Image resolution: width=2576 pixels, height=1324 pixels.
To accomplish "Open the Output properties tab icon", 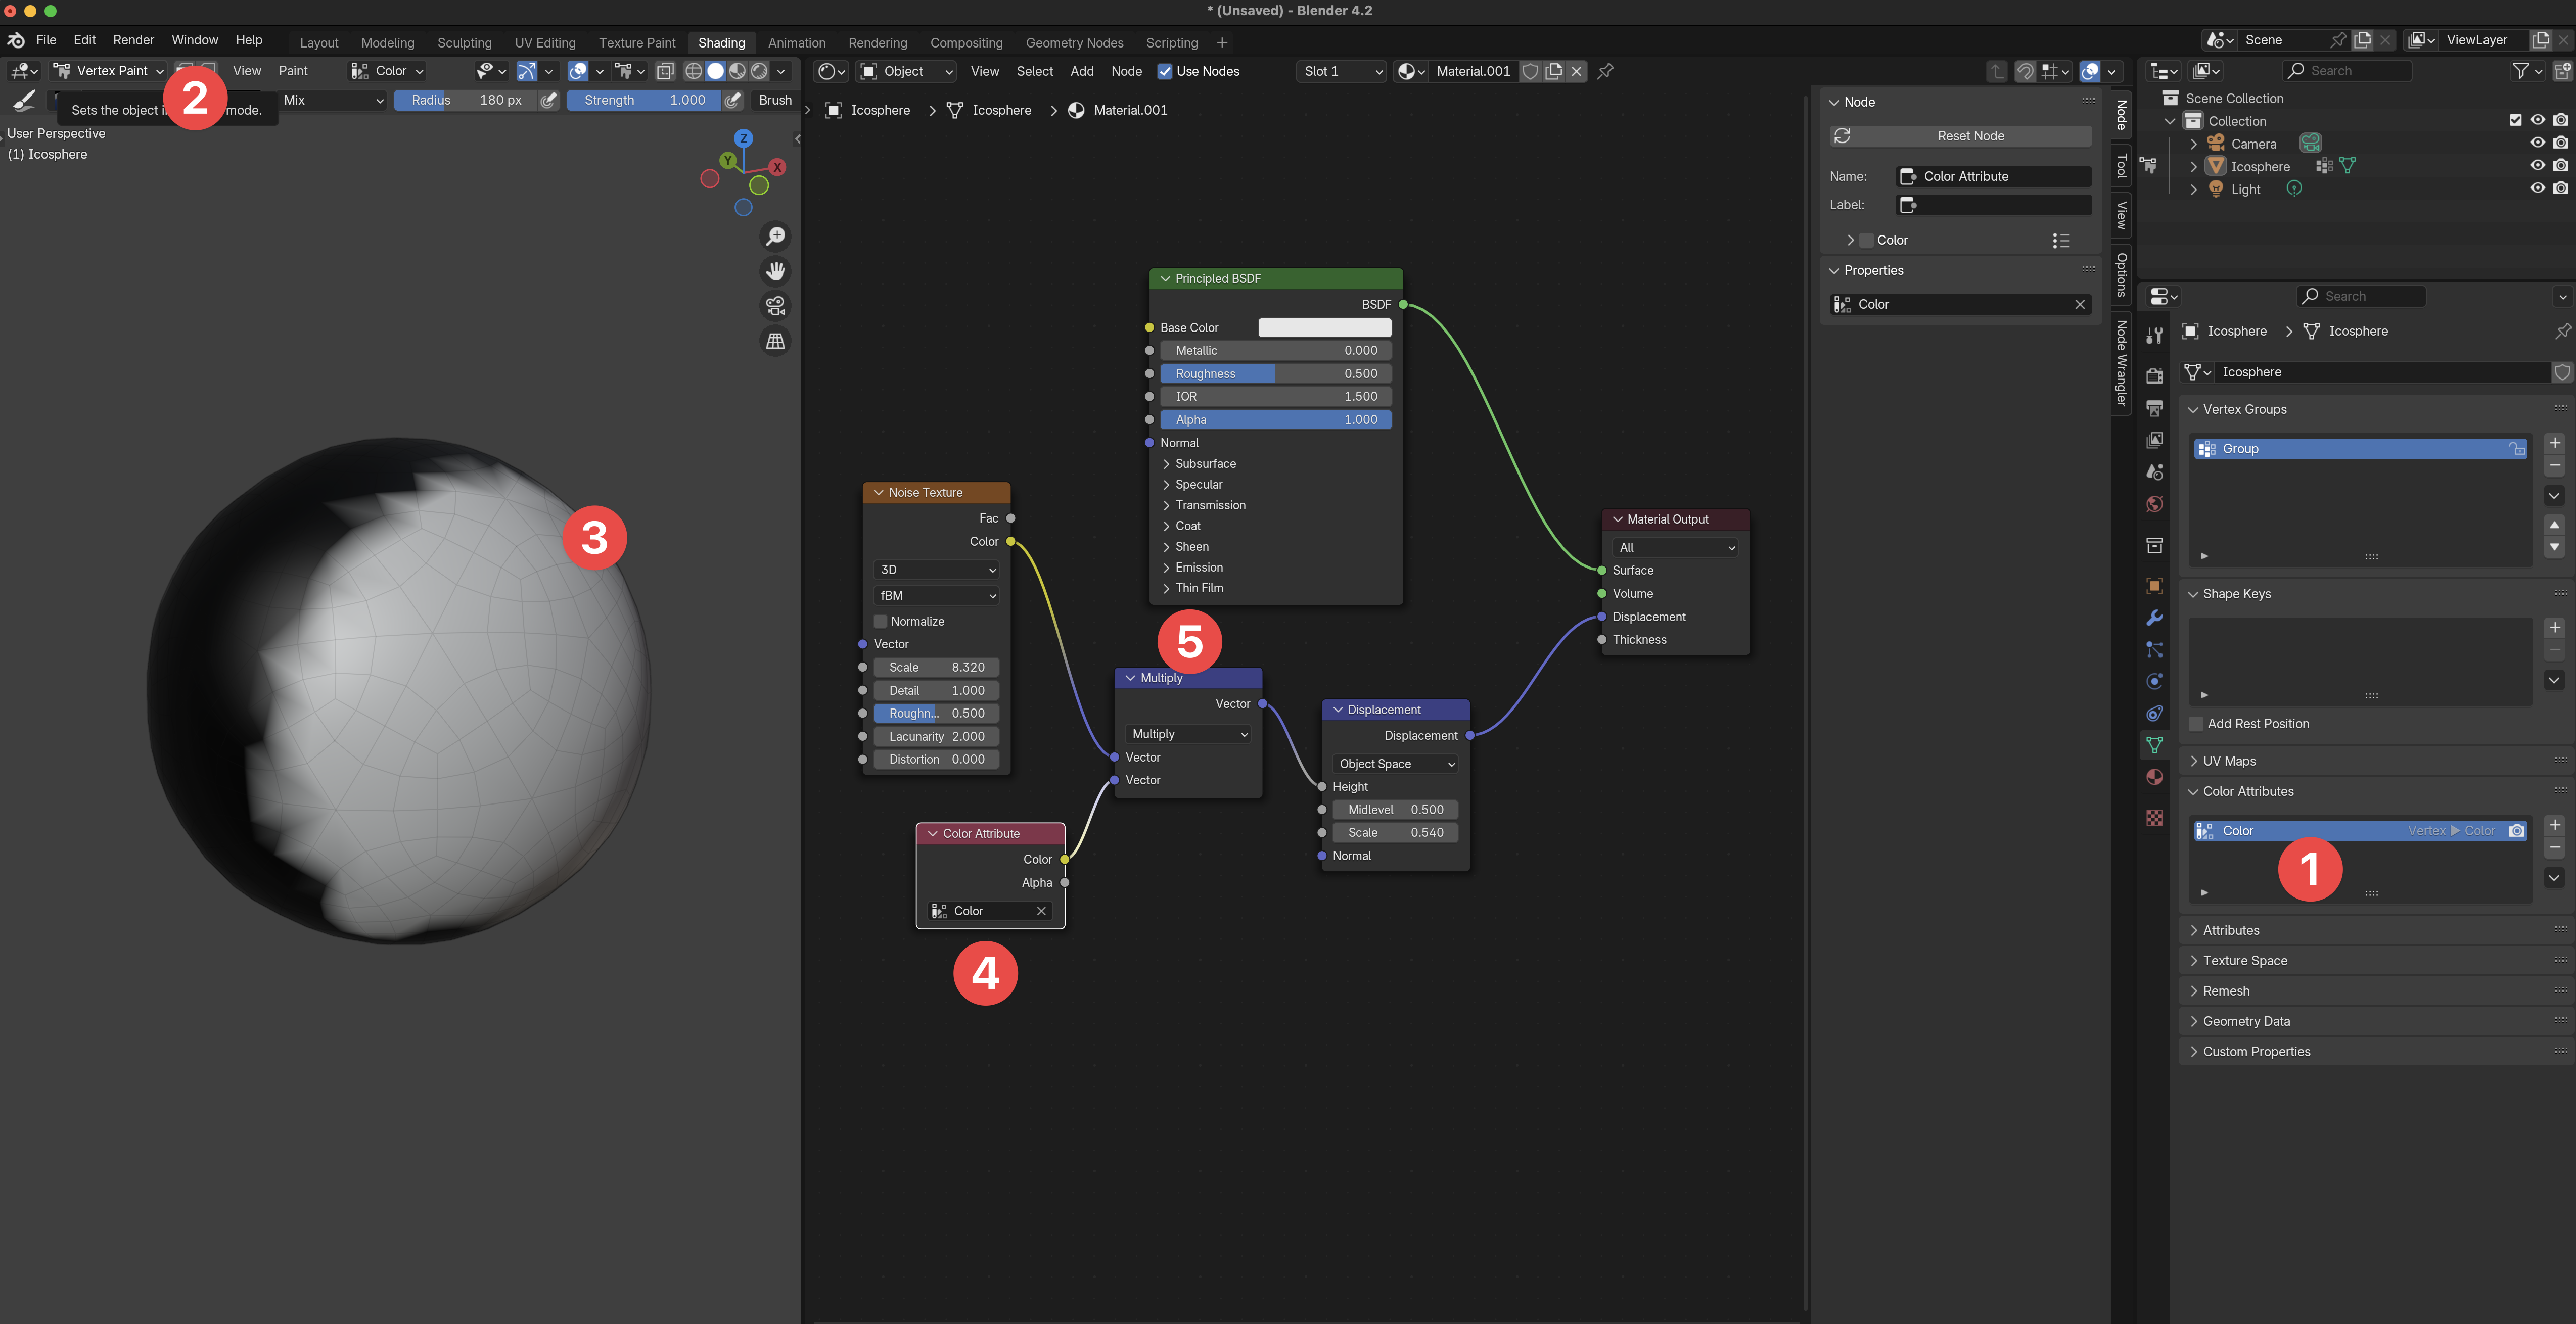I will [2154, 408].
